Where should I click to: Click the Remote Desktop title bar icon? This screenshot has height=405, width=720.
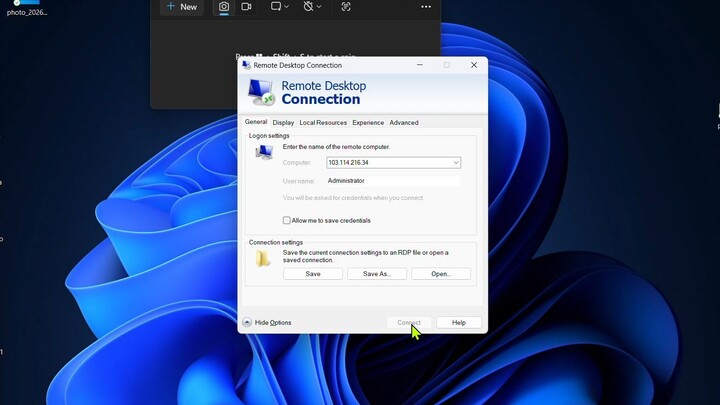(x=247, y=65)
